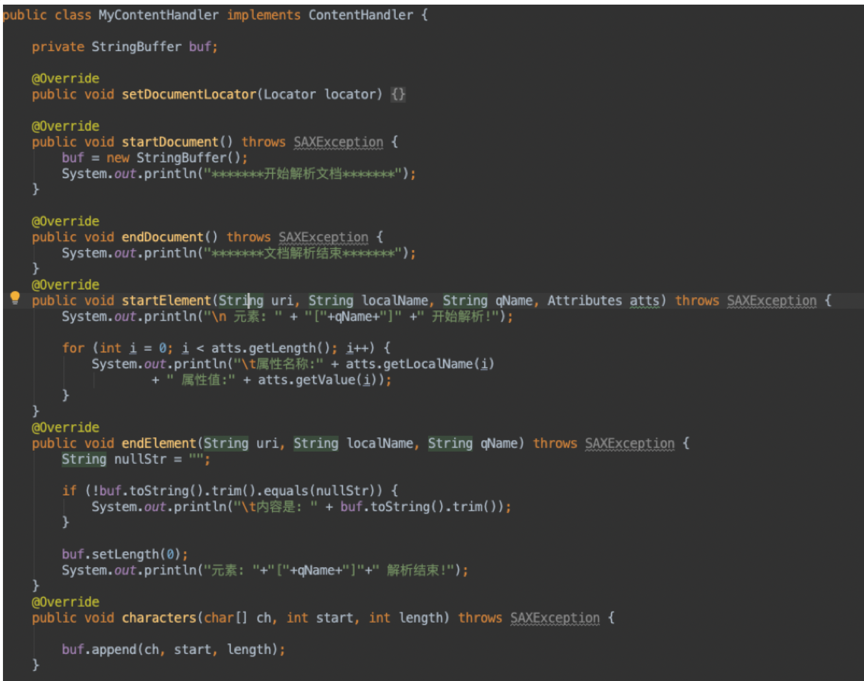864x681 pixels.
Task: Click ContentHandler in the implements clause
Action: [360, 15]
